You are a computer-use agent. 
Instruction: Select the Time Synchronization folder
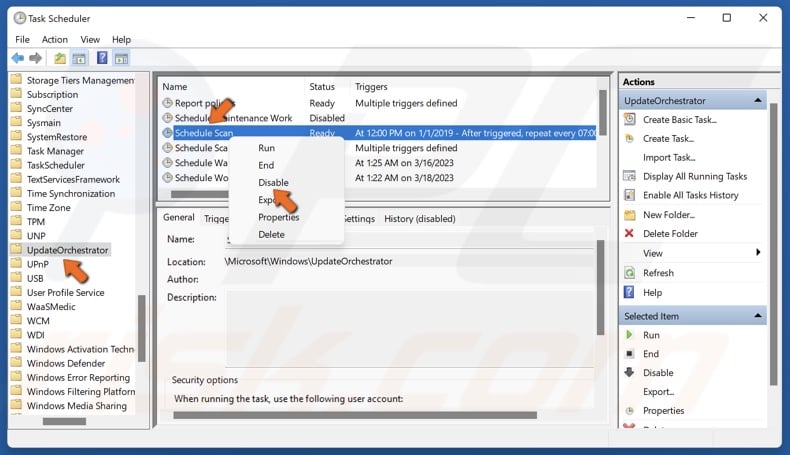71,193
